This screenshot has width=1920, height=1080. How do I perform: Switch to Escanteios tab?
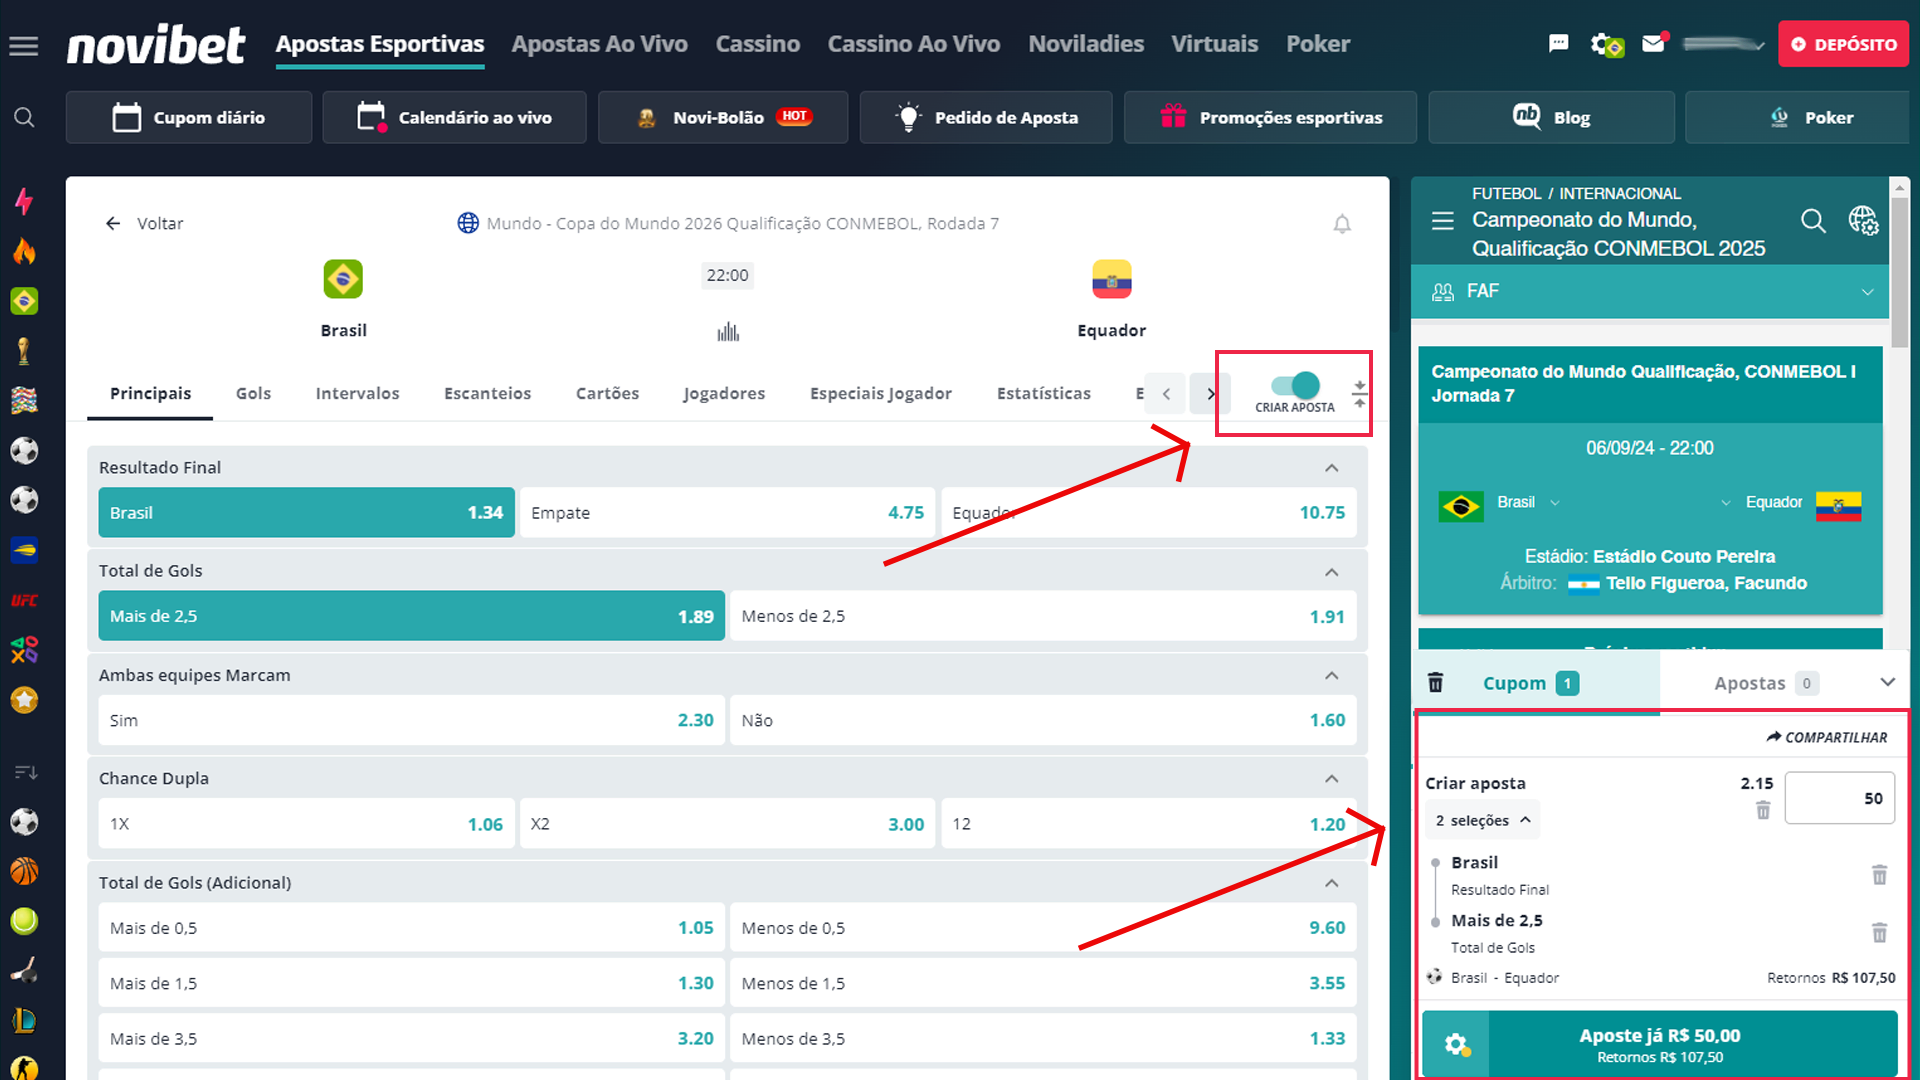pyautogui.click(x=487, y=393)
